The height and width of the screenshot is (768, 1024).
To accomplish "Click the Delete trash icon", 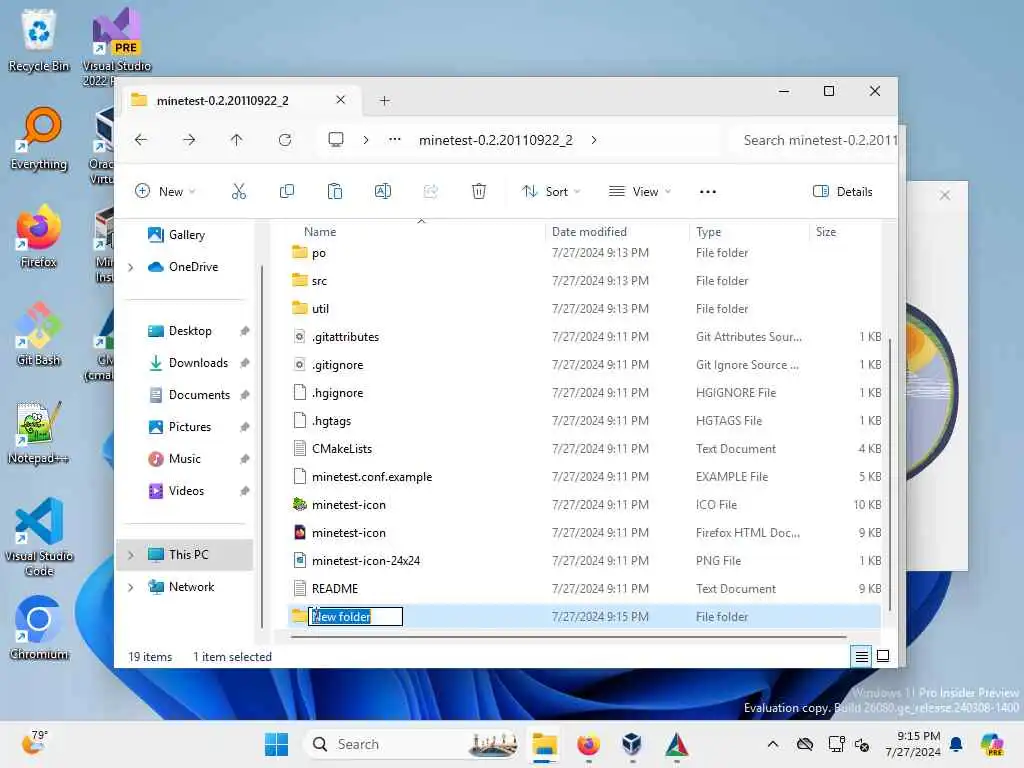I will tap(479, 191).
